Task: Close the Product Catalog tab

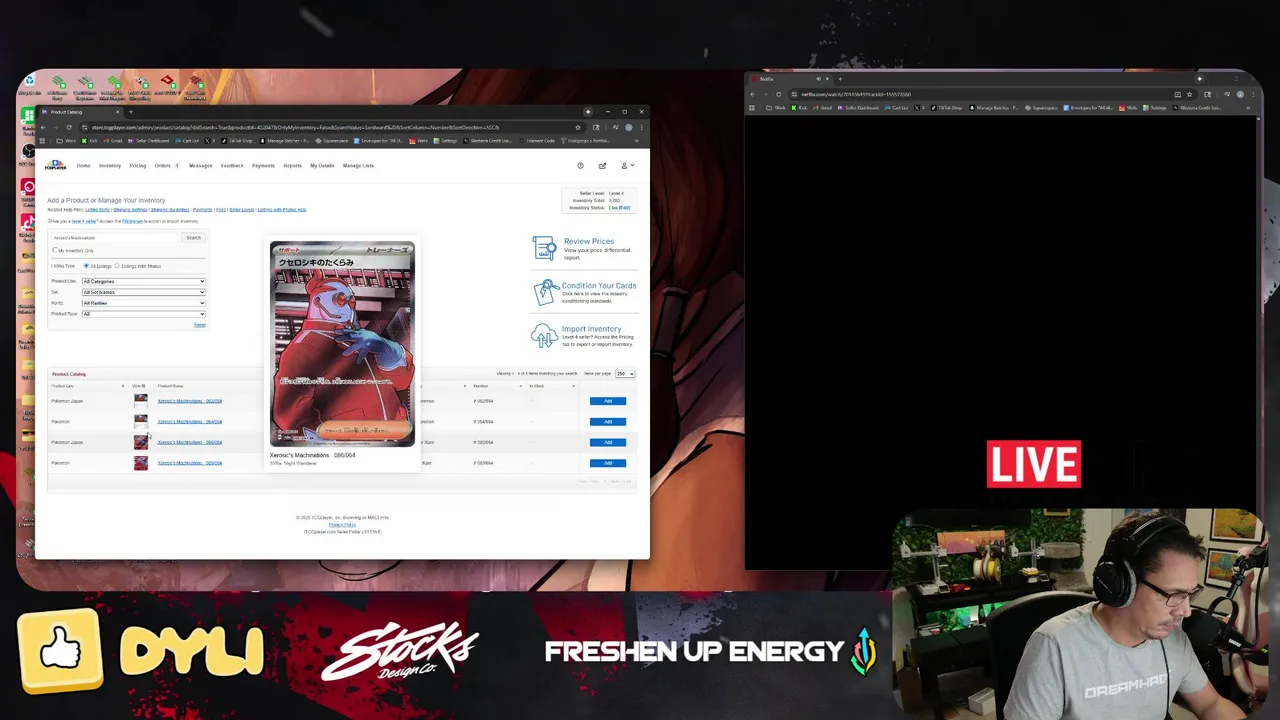Action: tap(119, 112)
